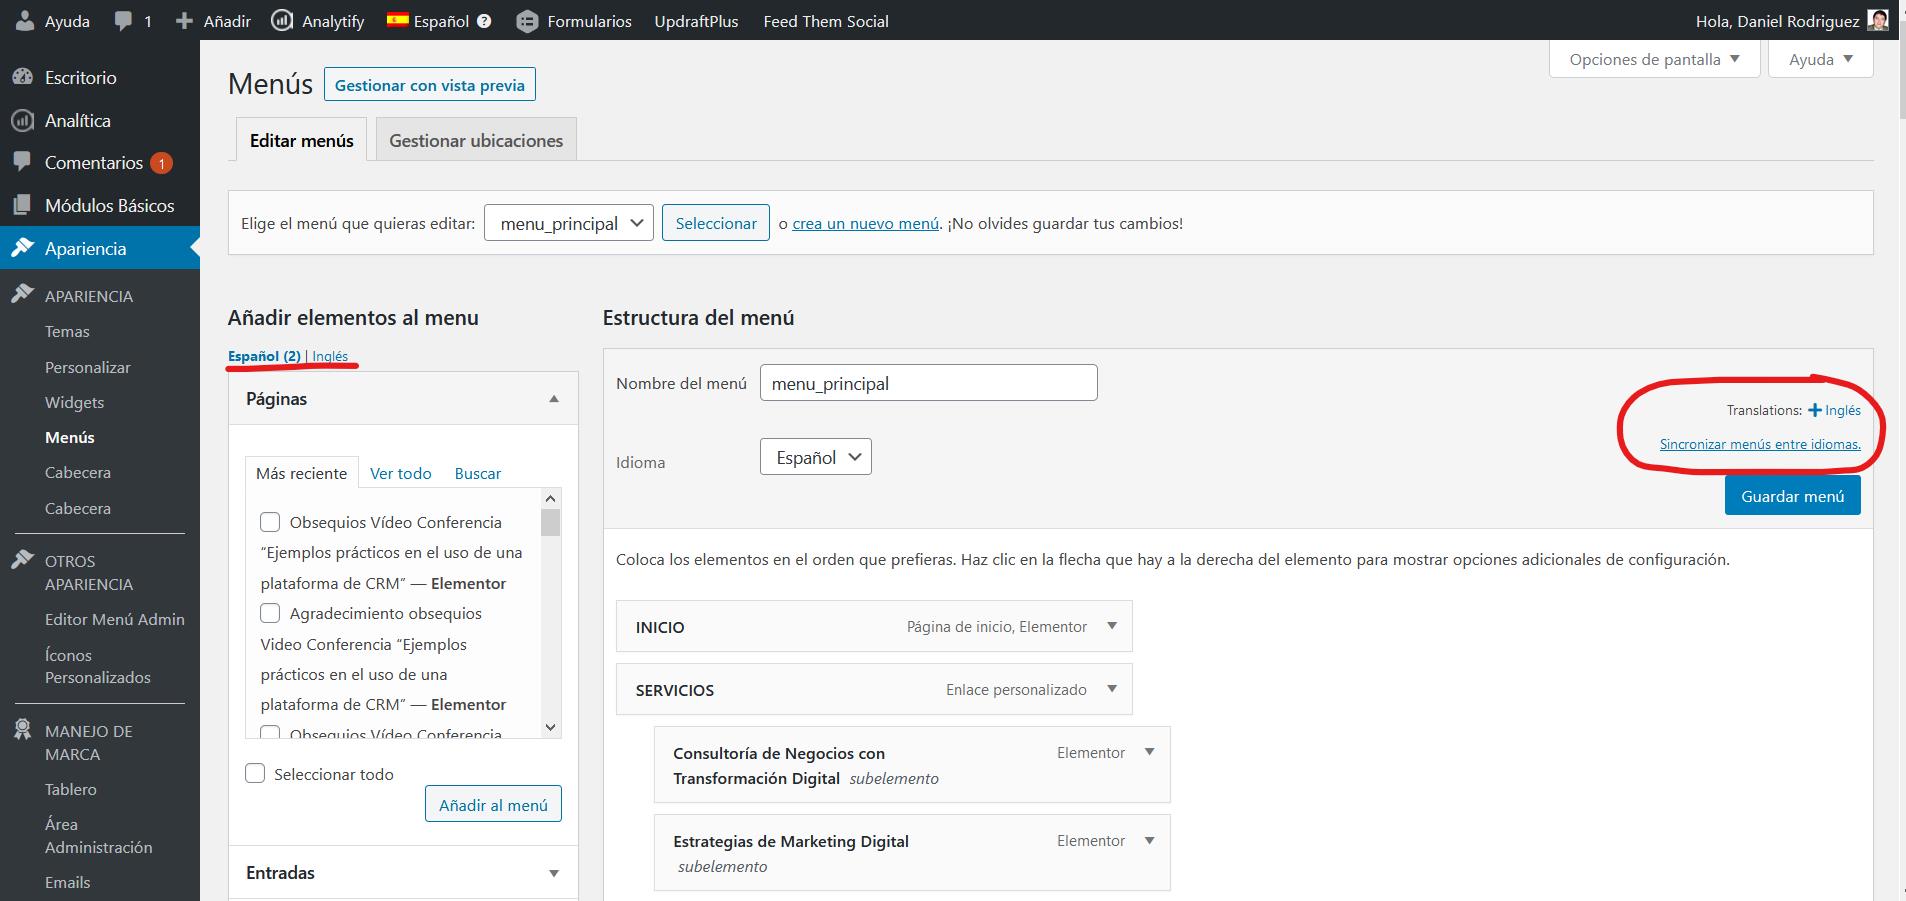
Task: Click Sincronizar menús entre idiomas link
Action: (x=1760, y=444)
